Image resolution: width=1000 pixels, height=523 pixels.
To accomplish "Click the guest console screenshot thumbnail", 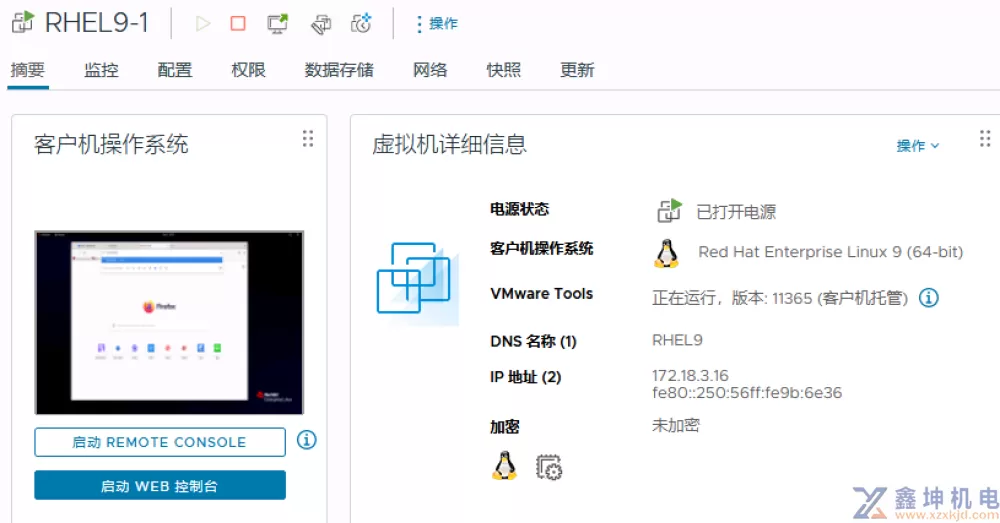I will pyautogui.click(x=169, y=323).
